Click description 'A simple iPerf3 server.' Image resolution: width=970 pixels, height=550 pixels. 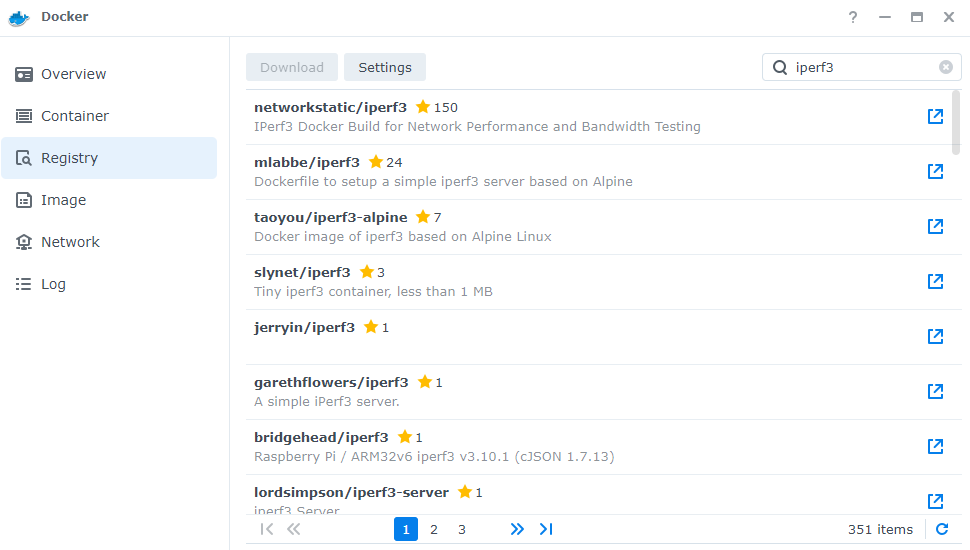pos(327,402)
